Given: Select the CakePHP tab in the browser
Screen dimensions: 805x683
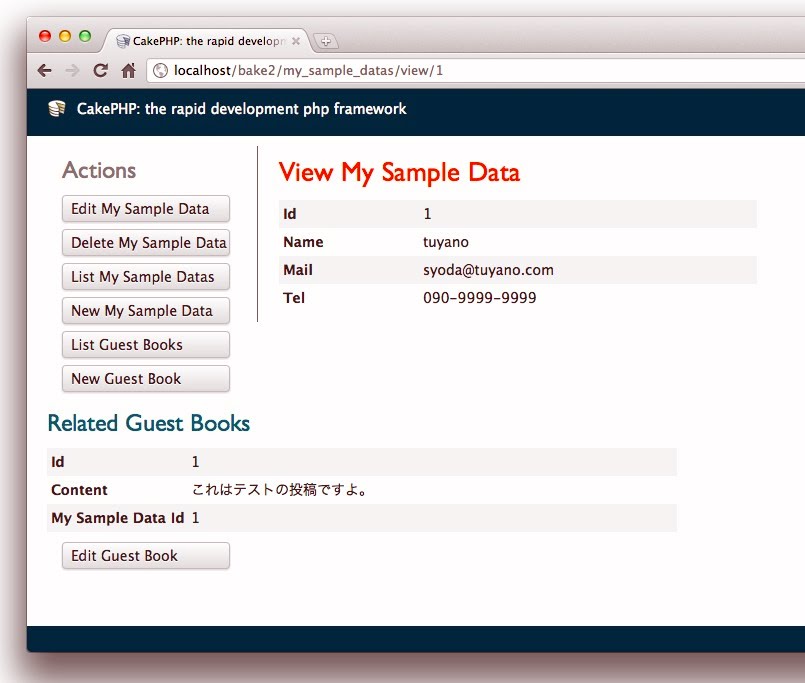Looking at the screenshot, I should point(207,41).
